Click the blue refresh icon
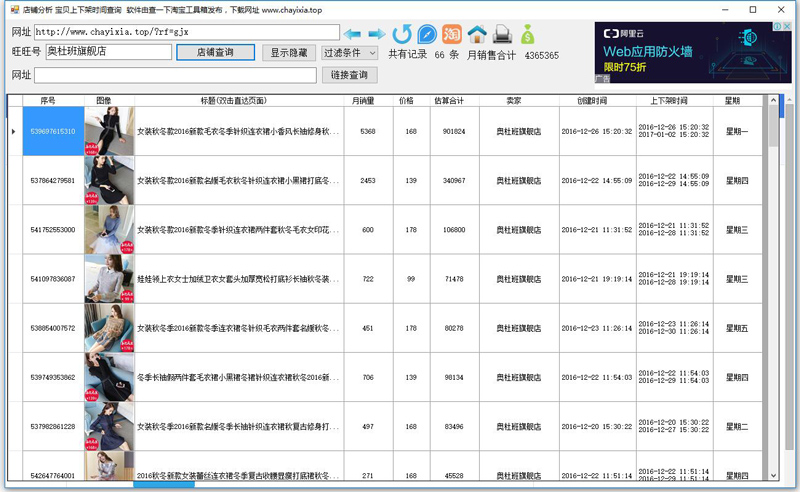800x492 pixels. [x=402, y=34]
